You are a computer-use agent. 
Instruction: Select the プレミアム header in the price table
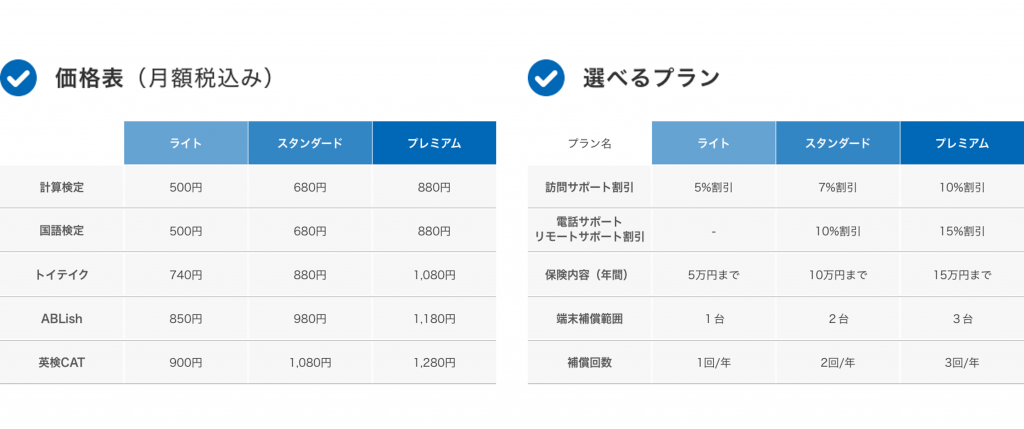[x=434, y=143]
